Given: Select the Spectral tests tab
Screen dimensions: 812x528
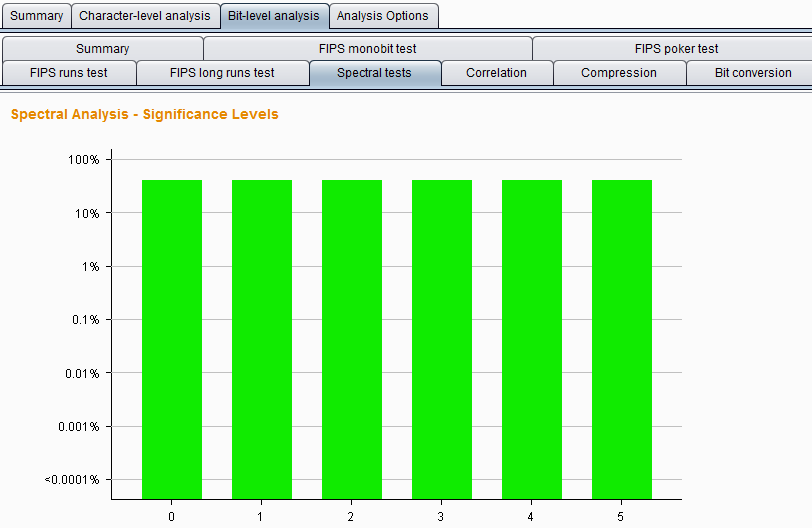Looking at the screenshot, I should tap(374, 73).
